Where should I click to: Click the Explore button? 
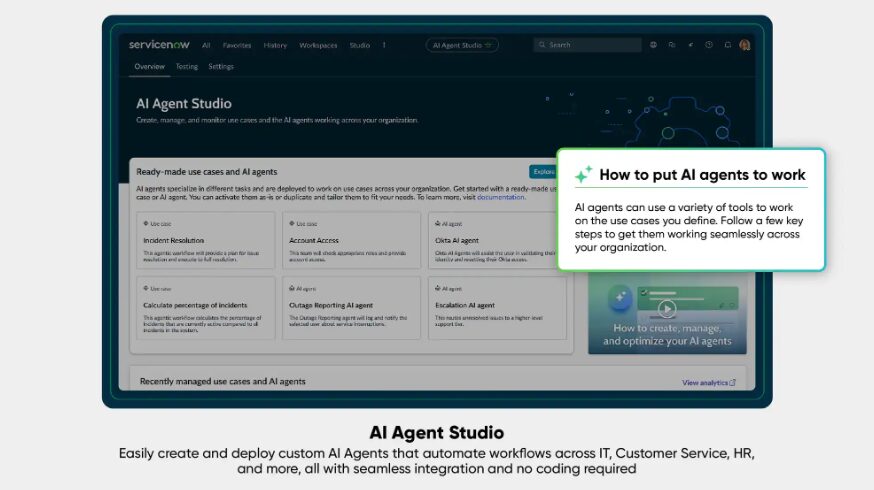pyautogui.click(x=542, y=172)
